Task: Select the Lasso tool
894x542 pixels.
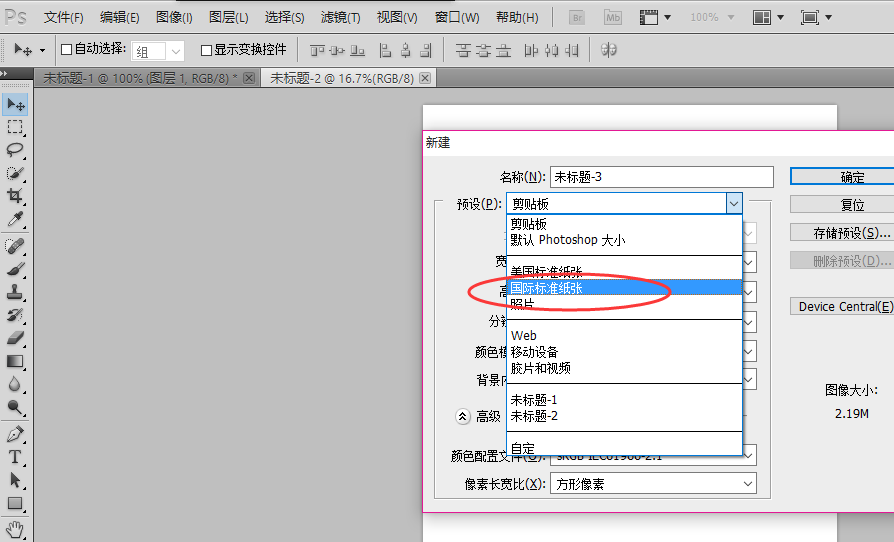Action: coord(15,150)
